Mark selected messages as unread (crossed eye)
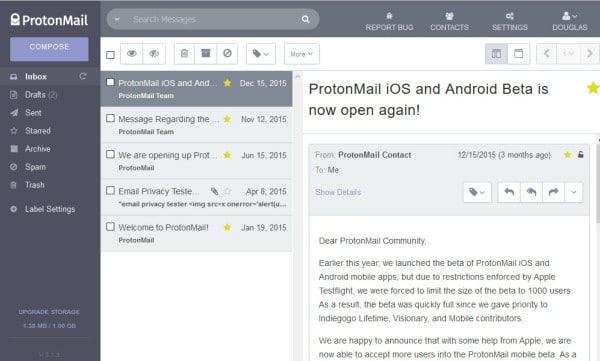 pyautogui.click(x=154, y=54)
